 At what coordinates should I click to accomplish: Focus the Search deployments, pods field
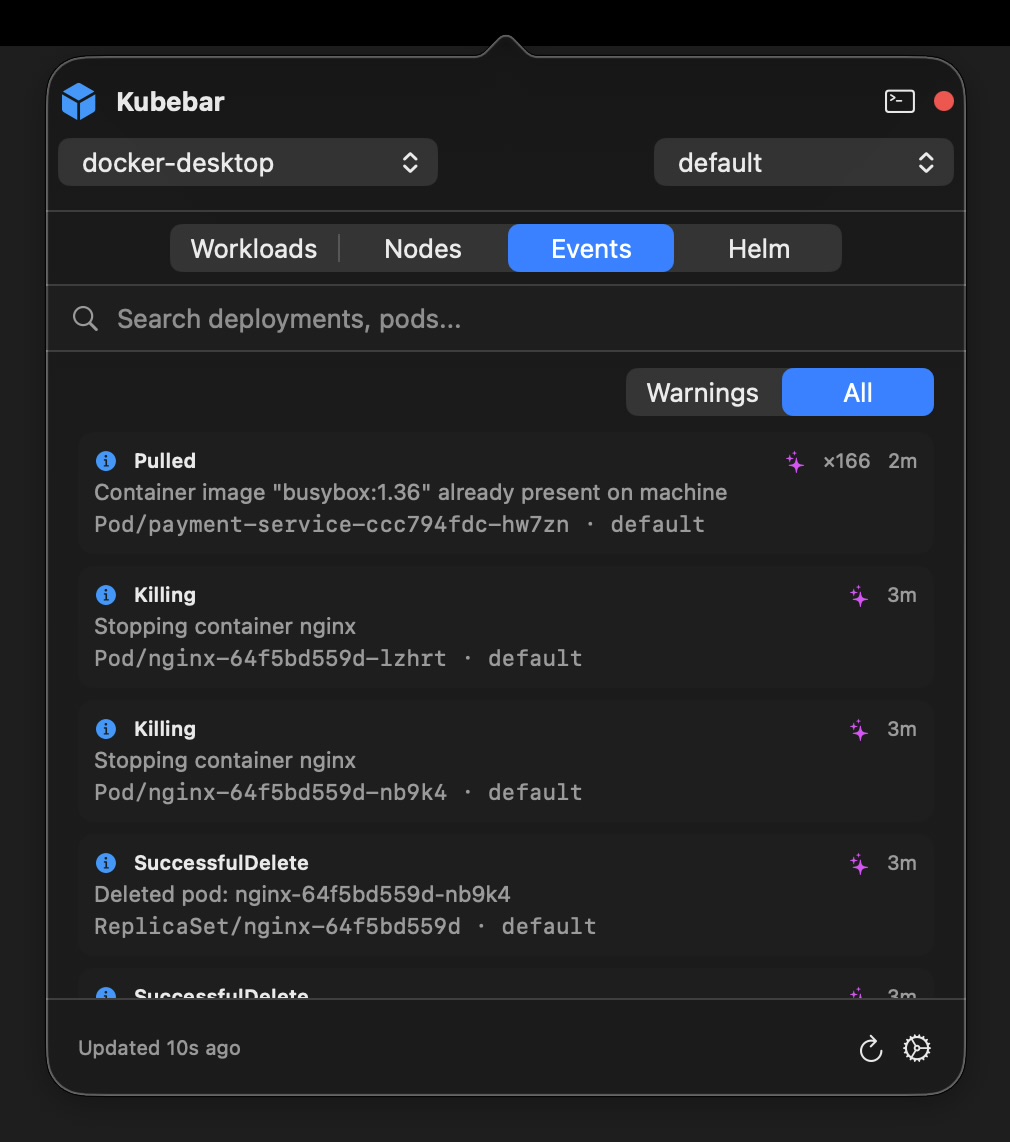506,318
